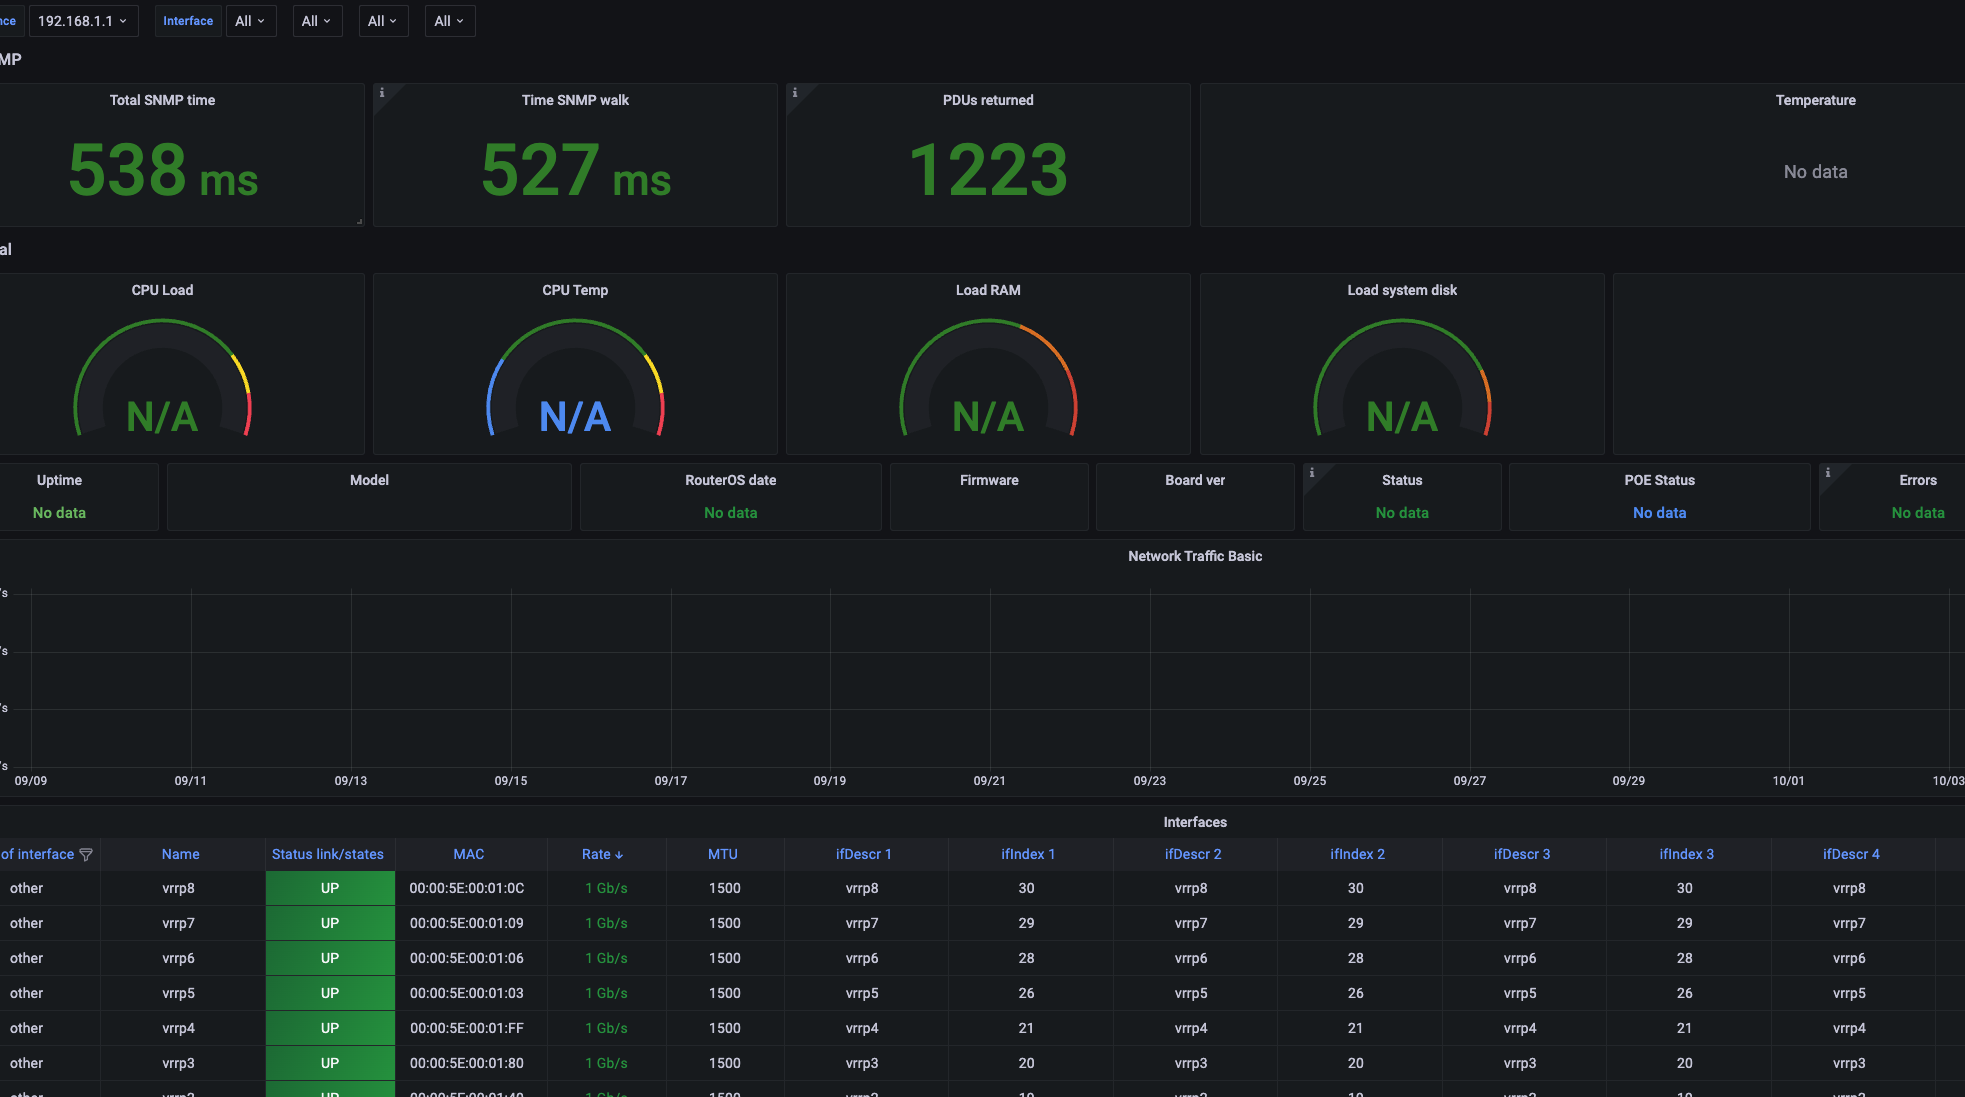The width and height of the screenshot is (1965, 1097).
Task: Click Interfaces table panel title
Action: tap(1195, 822)
